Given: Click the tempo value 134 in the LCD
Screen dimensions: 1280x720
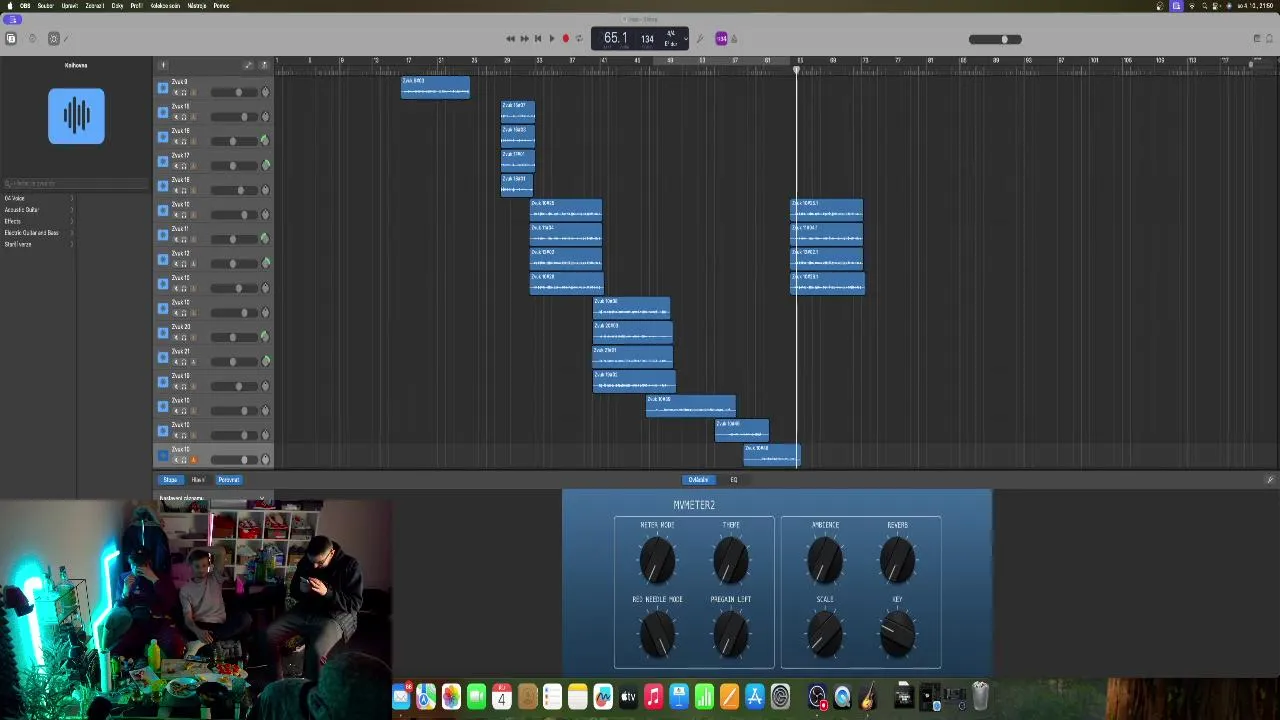Looking at the screenshot, I should (647, 39).
